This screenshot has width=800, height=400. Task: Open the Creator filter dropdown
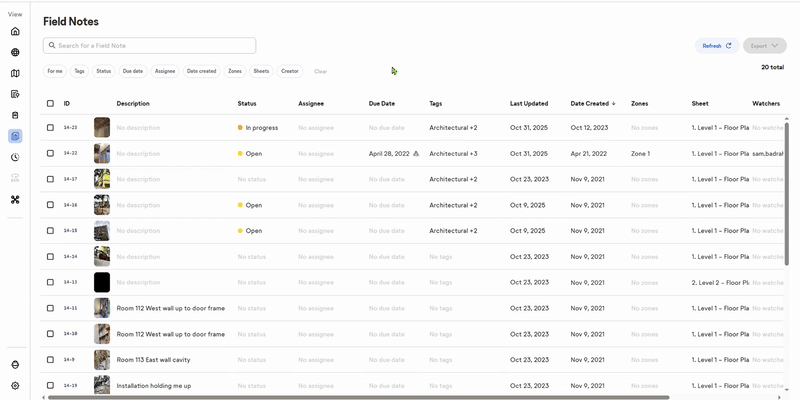pos(290,71)
